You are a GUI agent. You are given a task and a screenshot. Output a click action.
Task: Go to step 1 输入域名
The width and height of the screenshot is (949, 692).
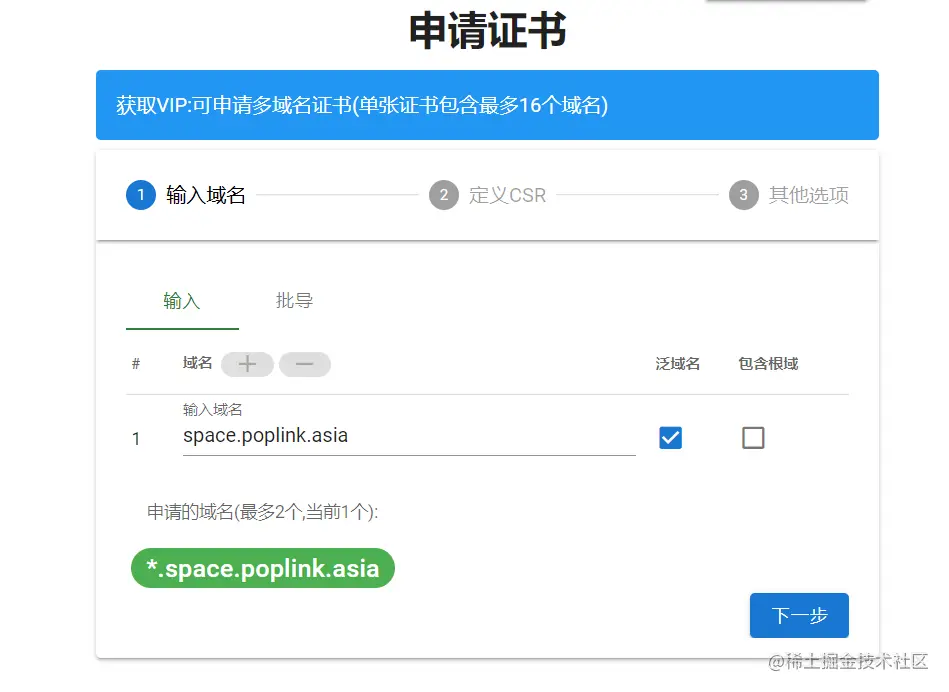185,195
